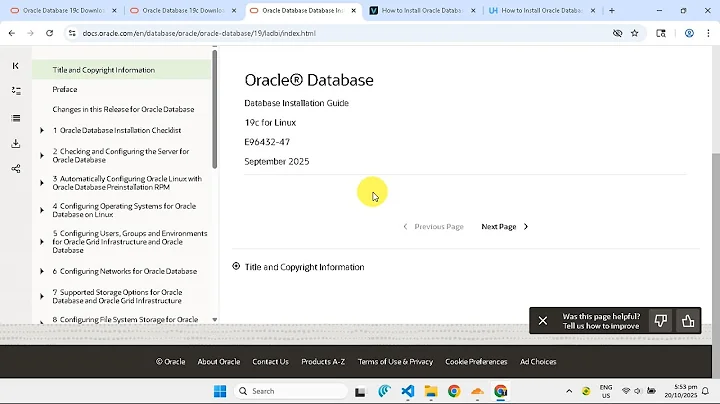Image resolution: width=720 pixels, height=404 pixels.
Task: Open Preface in the sidebar
Action: click(x=65, y=90)
